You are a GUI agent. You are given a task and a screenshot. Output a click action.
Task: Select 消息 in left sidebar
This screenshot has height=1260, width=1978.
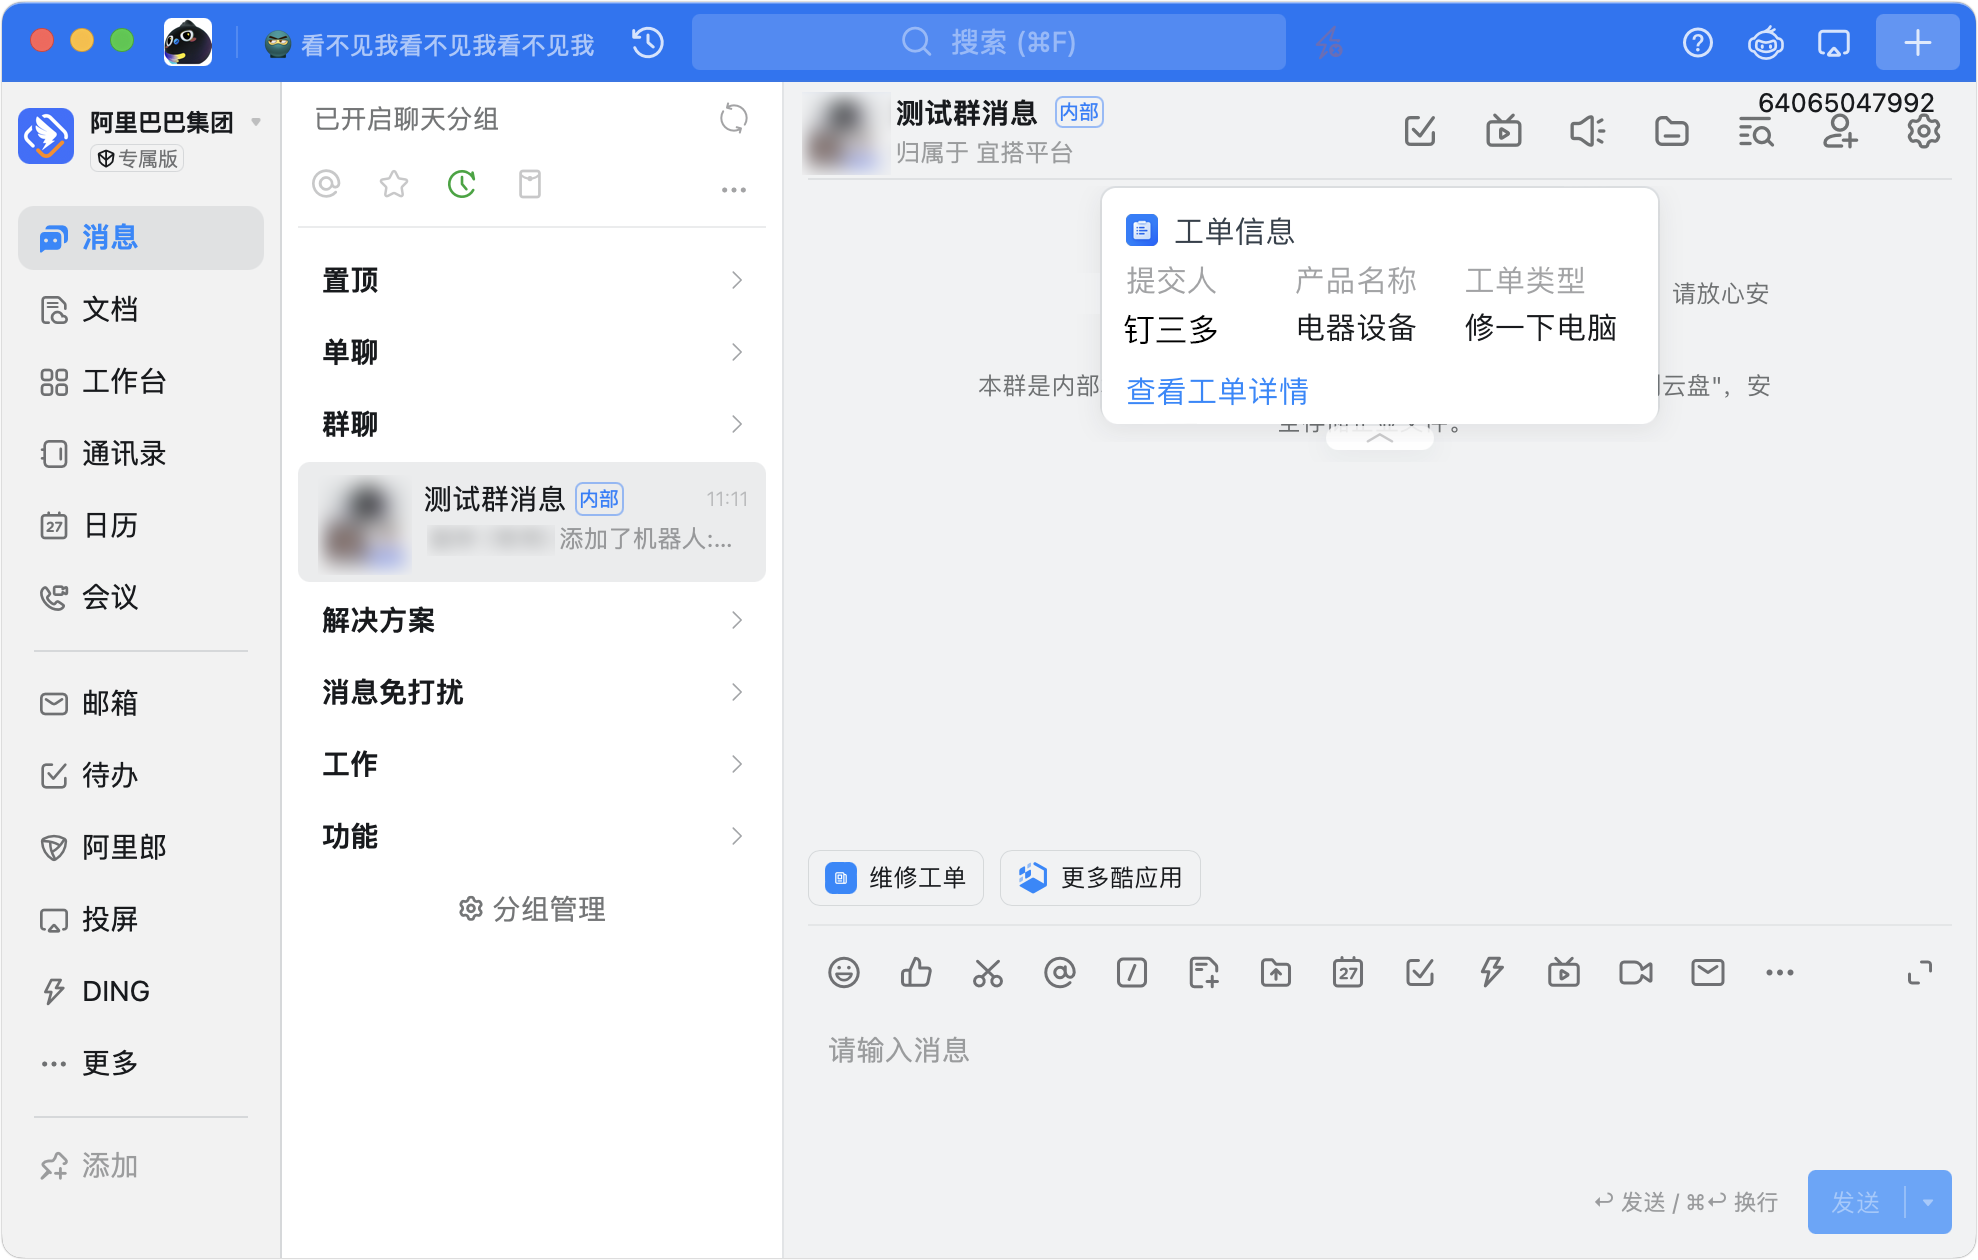click(141, 238)
